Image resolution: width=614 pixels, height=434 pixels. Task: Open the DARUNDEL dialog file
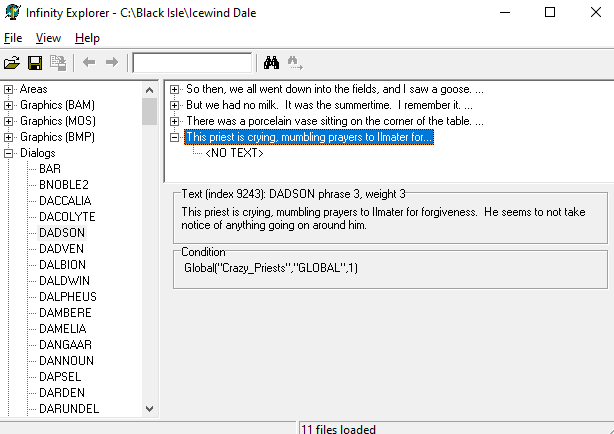pos(69,409)
